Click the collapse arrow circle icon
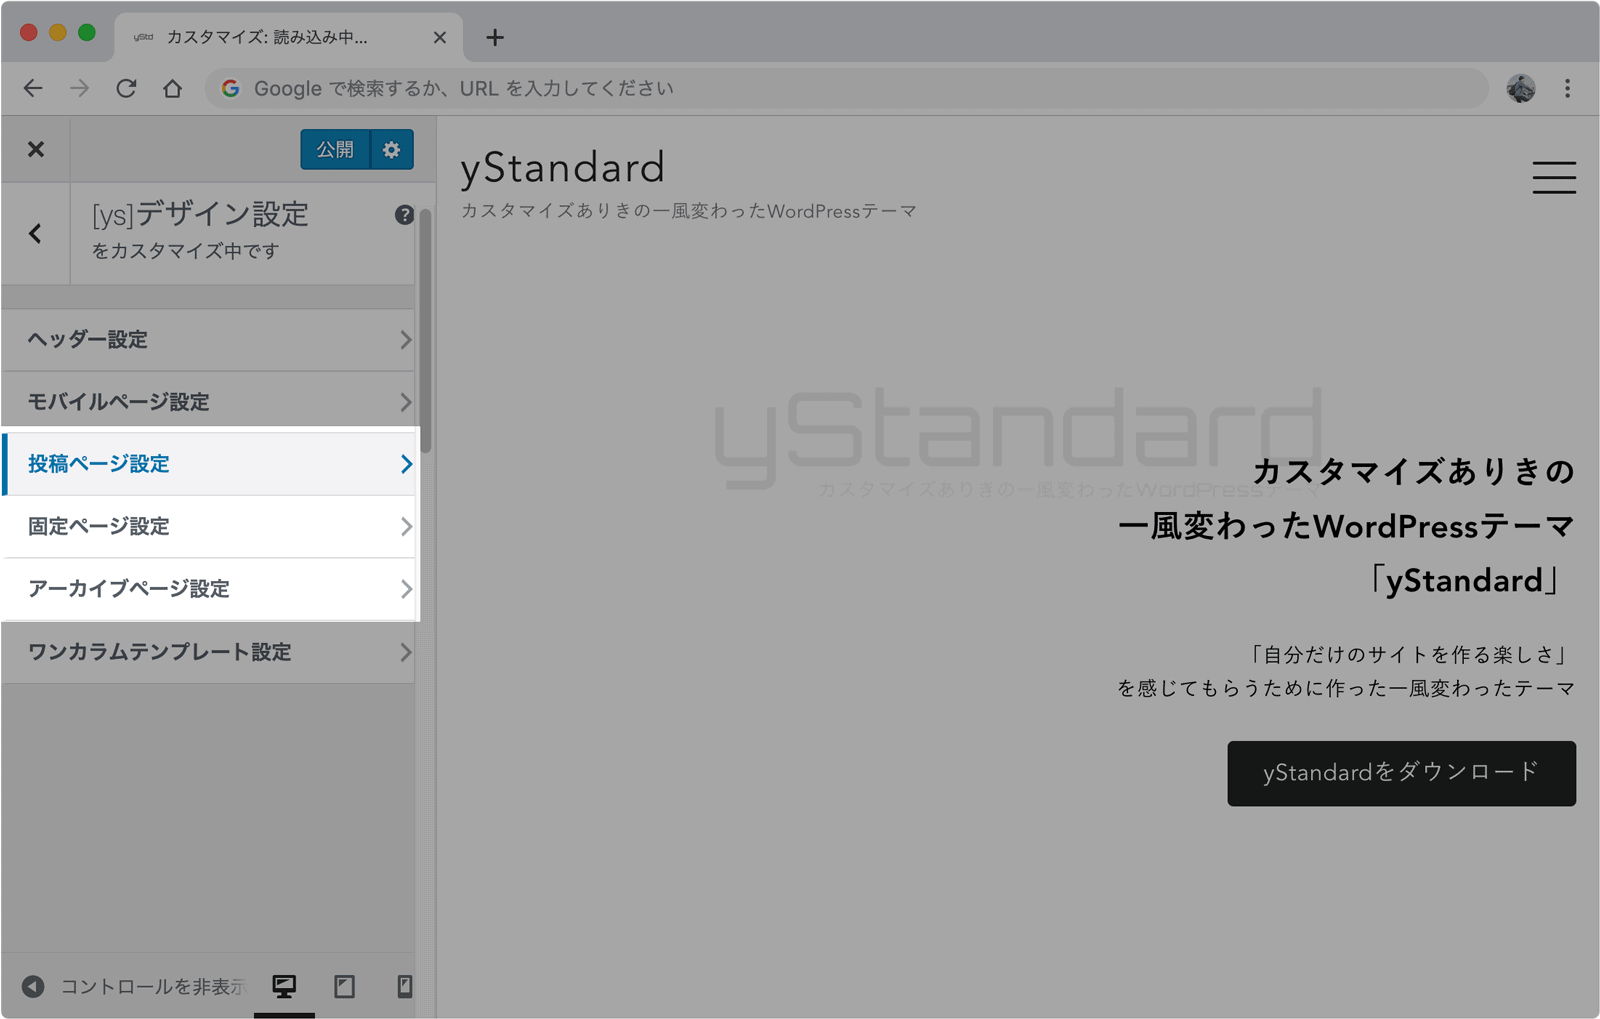The image size is (1600, 1019). click(x=33, y=987)
